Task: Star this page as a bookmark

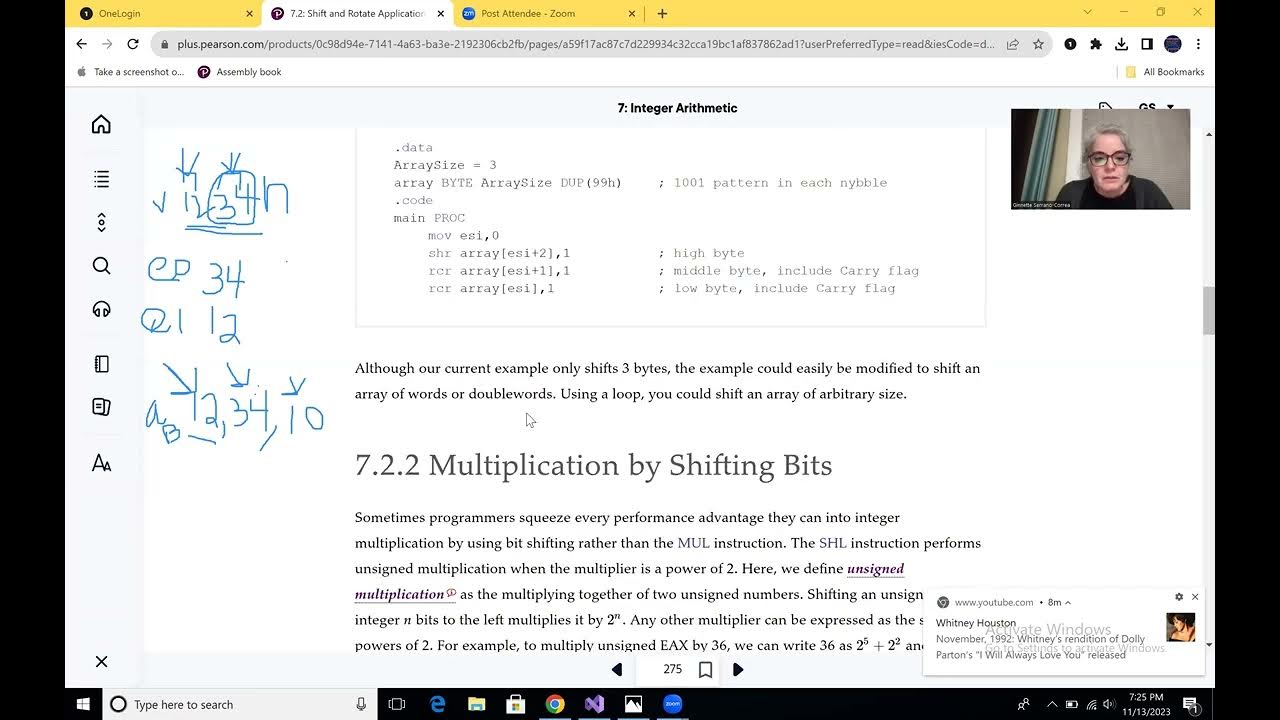Action: click(1038, 44)
